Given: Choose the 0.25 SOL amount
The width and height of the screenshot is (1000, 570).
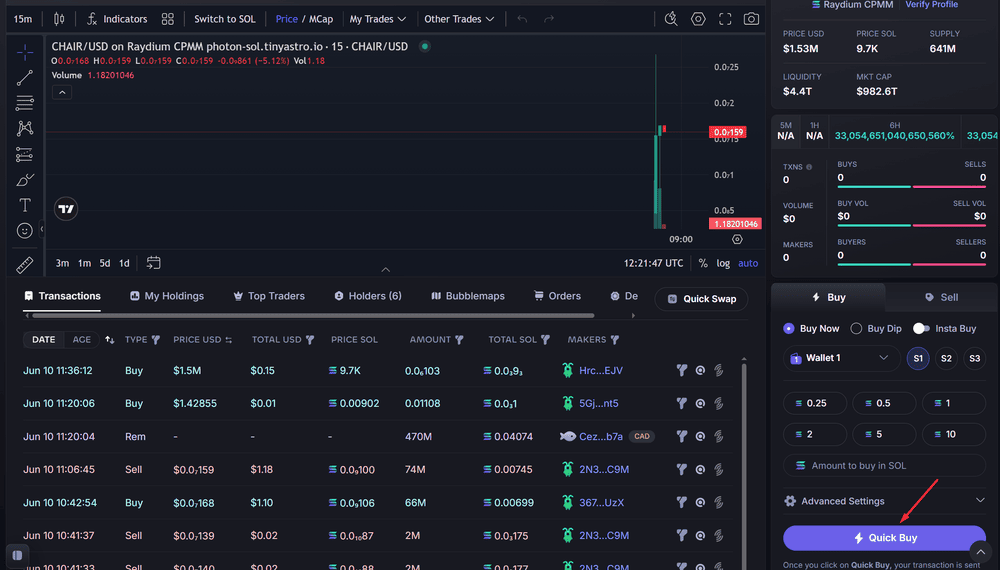Looking at the screenshot, I should pos(815,404).
